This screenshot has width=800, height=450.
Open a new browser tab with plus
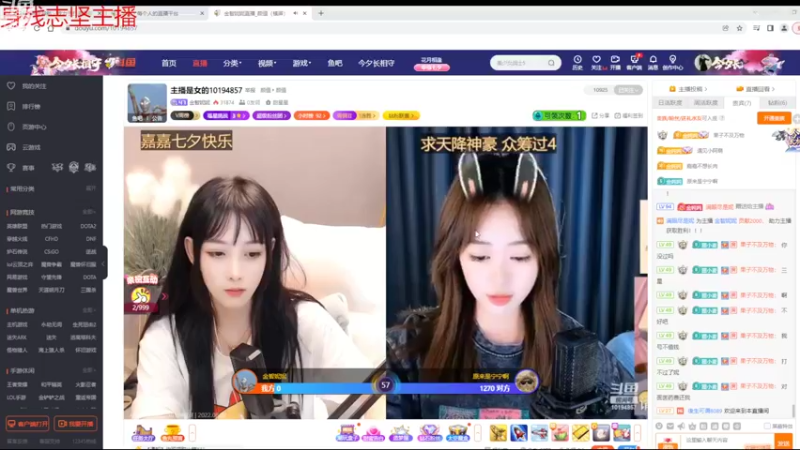pos(321,13)
